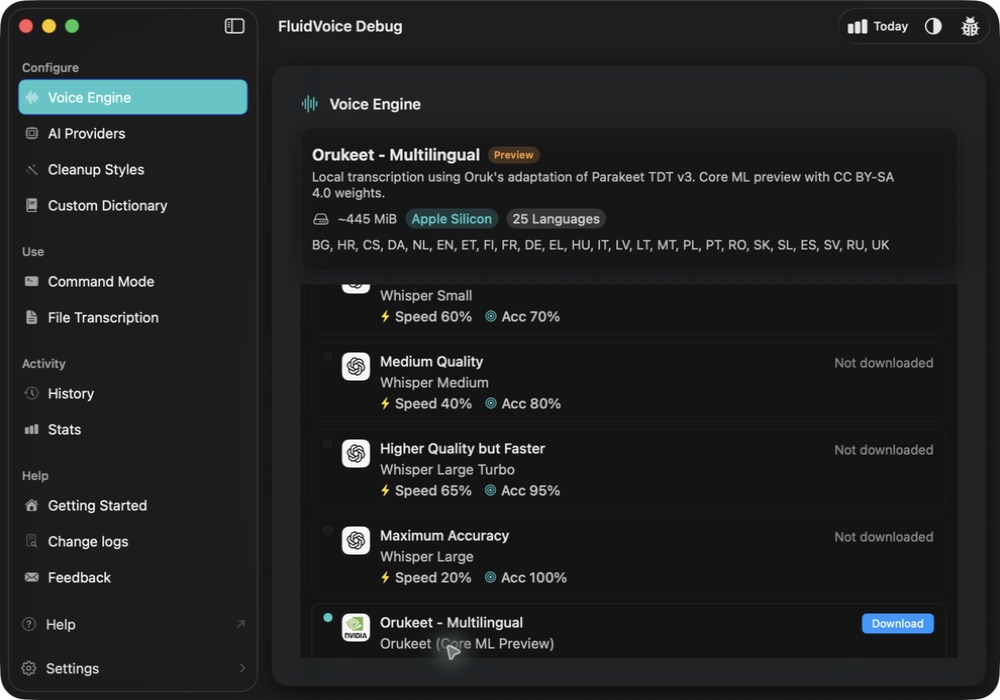
Task: Click Maximum Accuracy model title
Action: (445, 536)
